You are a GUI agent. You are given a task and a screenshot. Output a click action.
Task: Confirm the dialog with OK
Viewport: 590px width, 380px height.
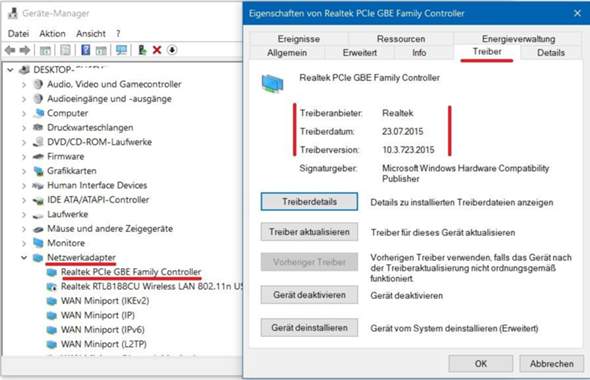[481, 364]
